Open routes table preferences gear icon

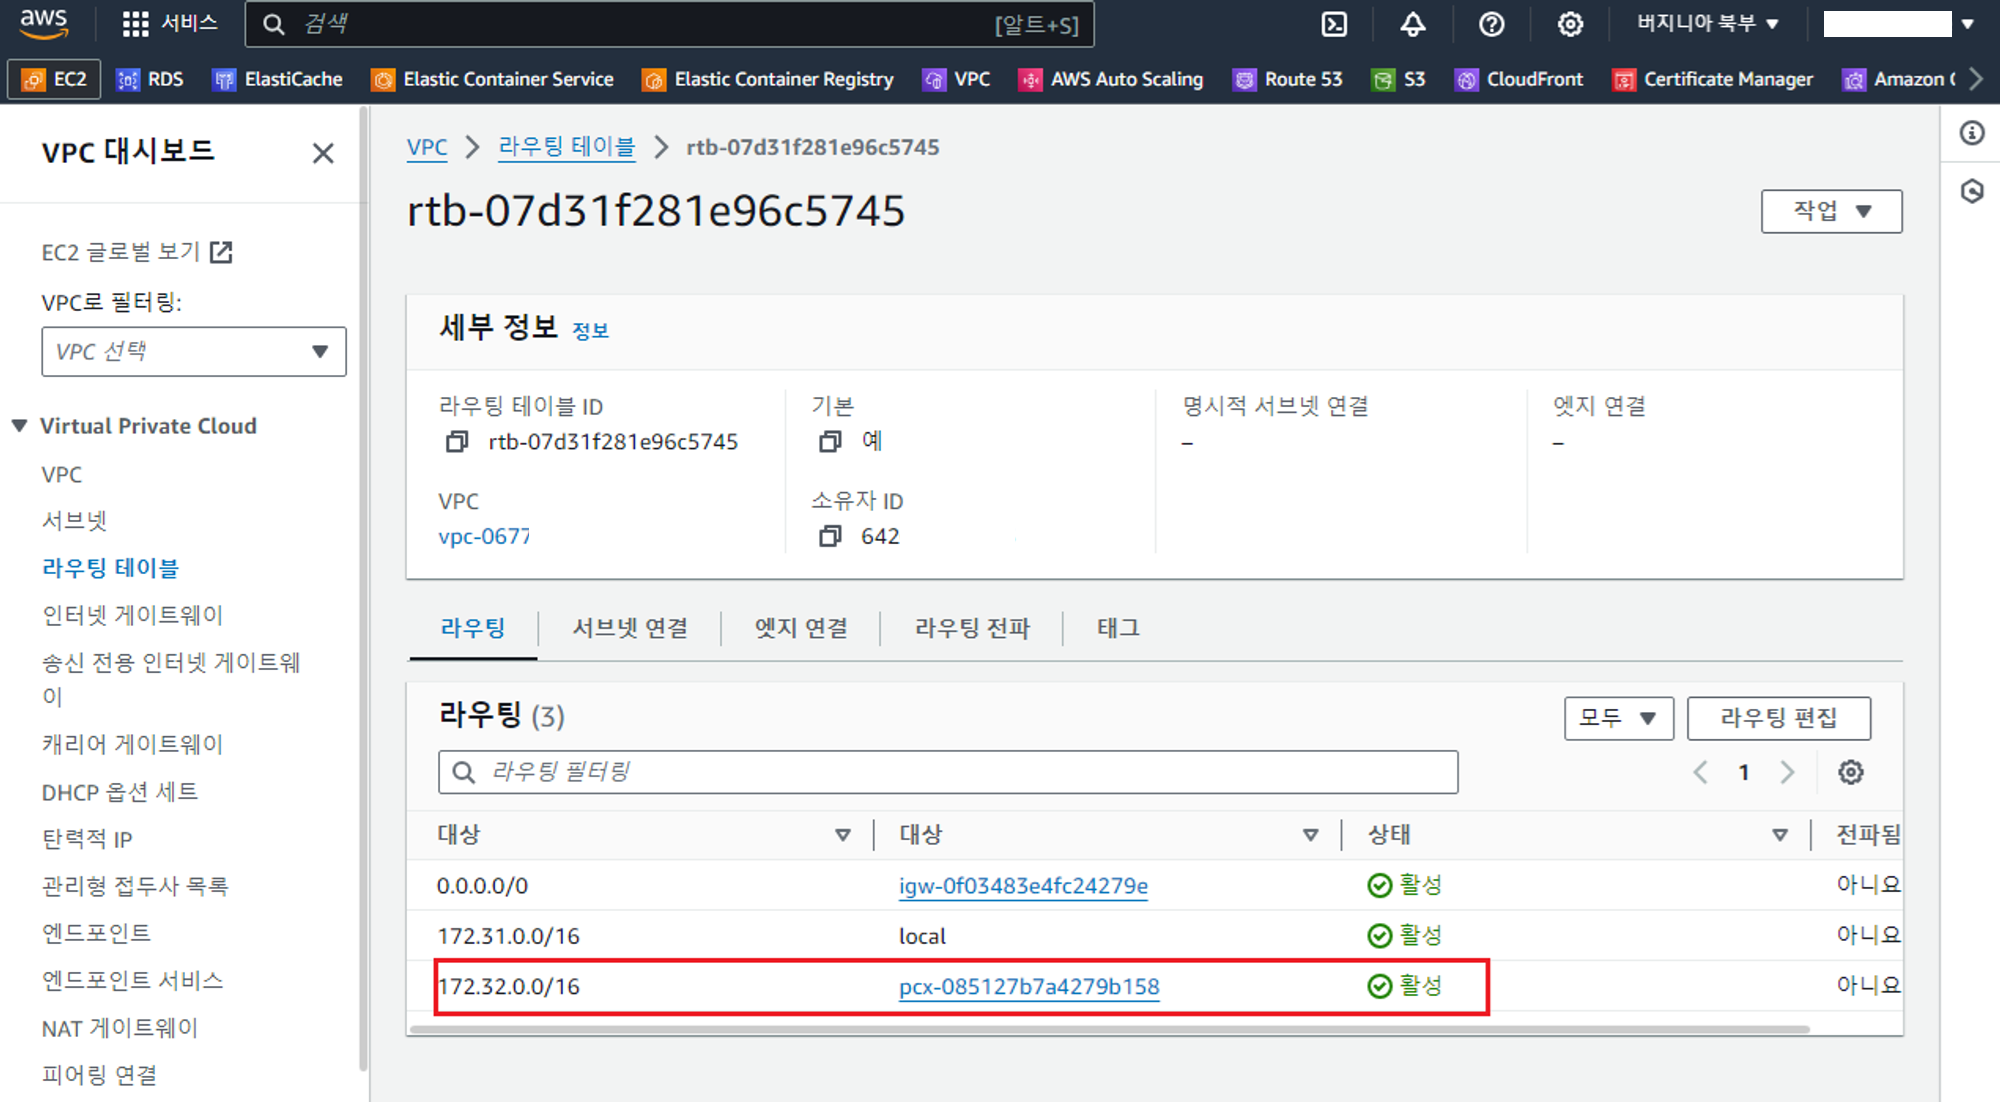pos(1850,772)
